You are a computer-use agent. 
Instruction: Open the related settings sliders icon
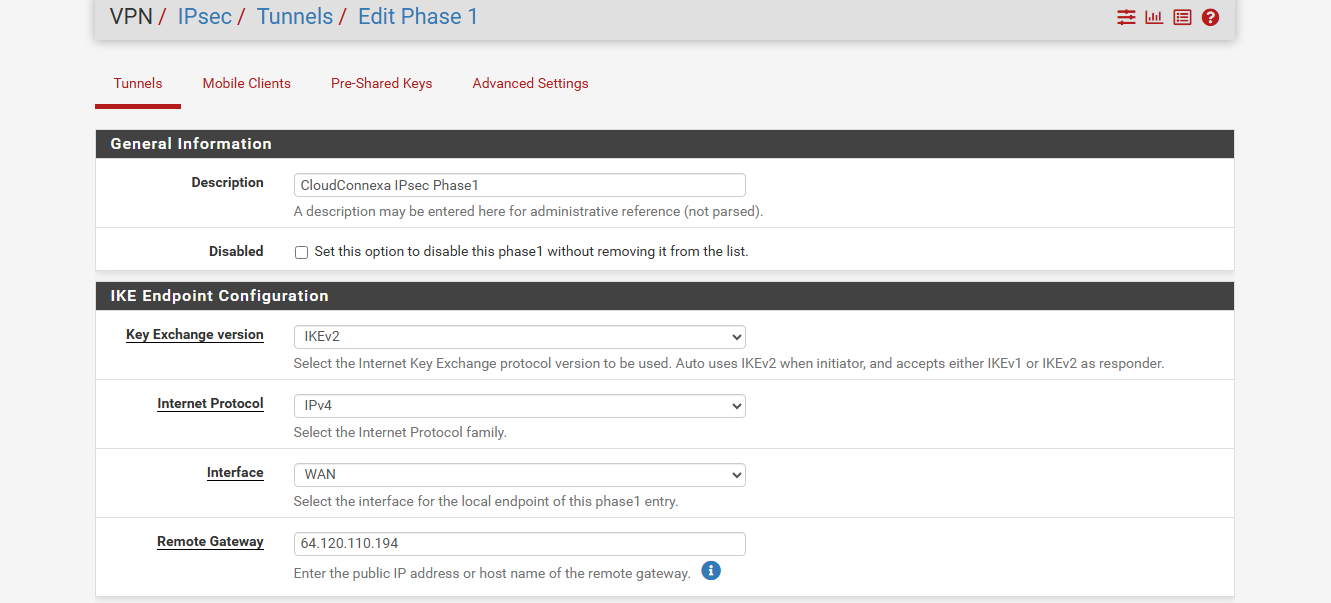[x=1126, y=17]
